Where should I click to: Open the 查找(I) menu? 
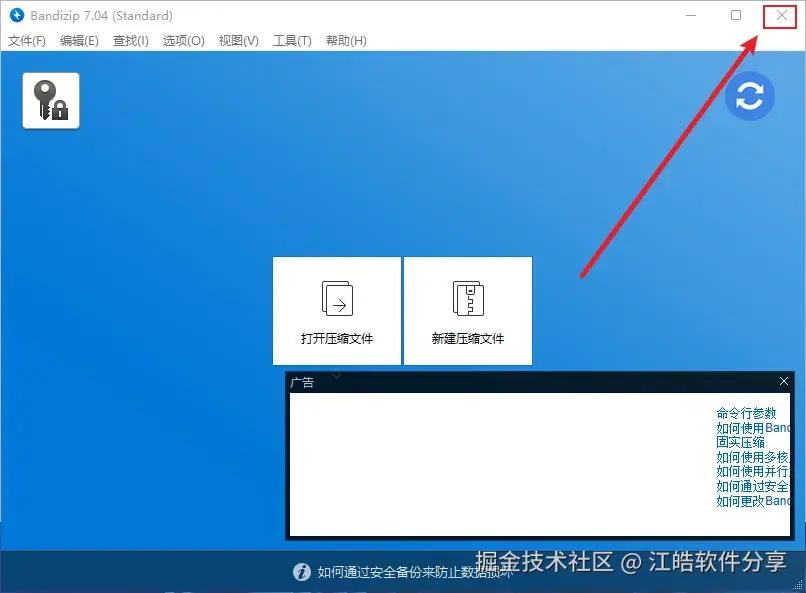click(130, 40)
